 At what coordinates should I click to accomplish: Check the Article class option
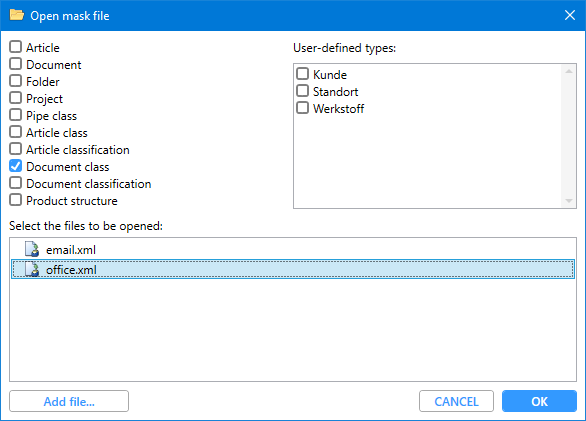tap(15, 132)
